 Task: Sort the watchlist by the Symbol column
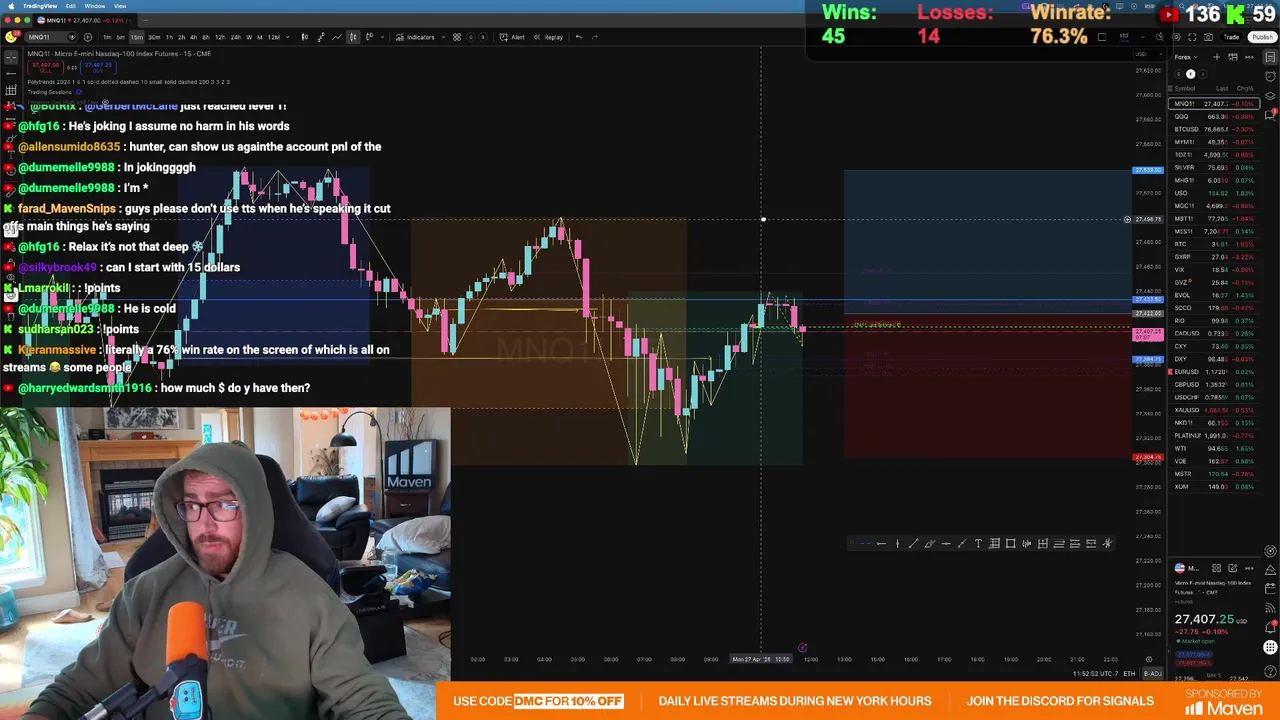(x=1184, y=89)
